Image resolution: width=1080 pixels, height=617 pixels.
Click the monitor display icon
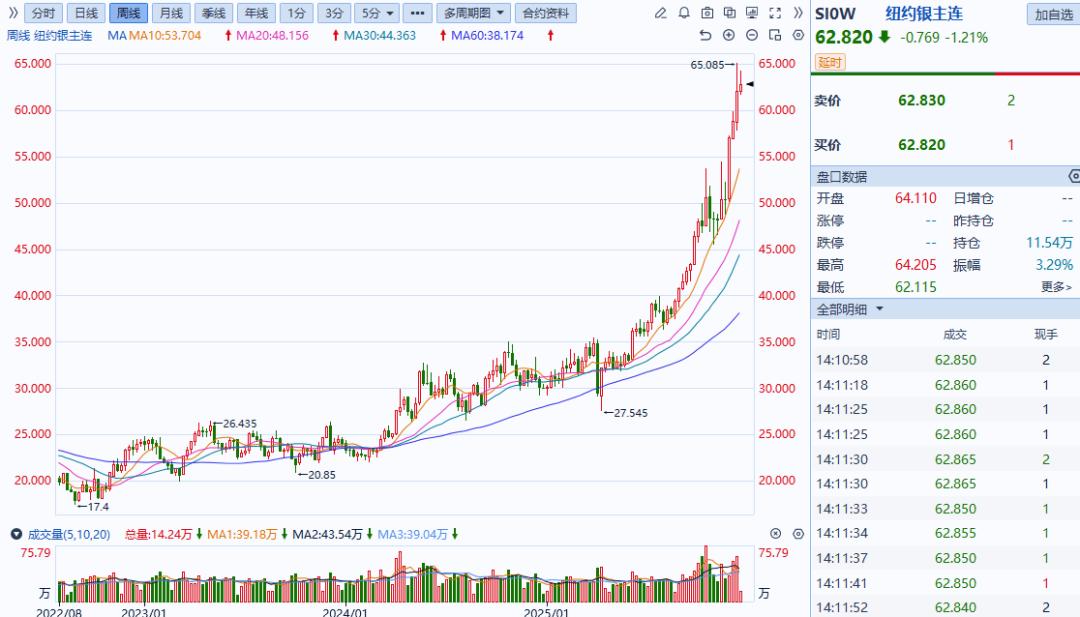(x=752, y=13)
